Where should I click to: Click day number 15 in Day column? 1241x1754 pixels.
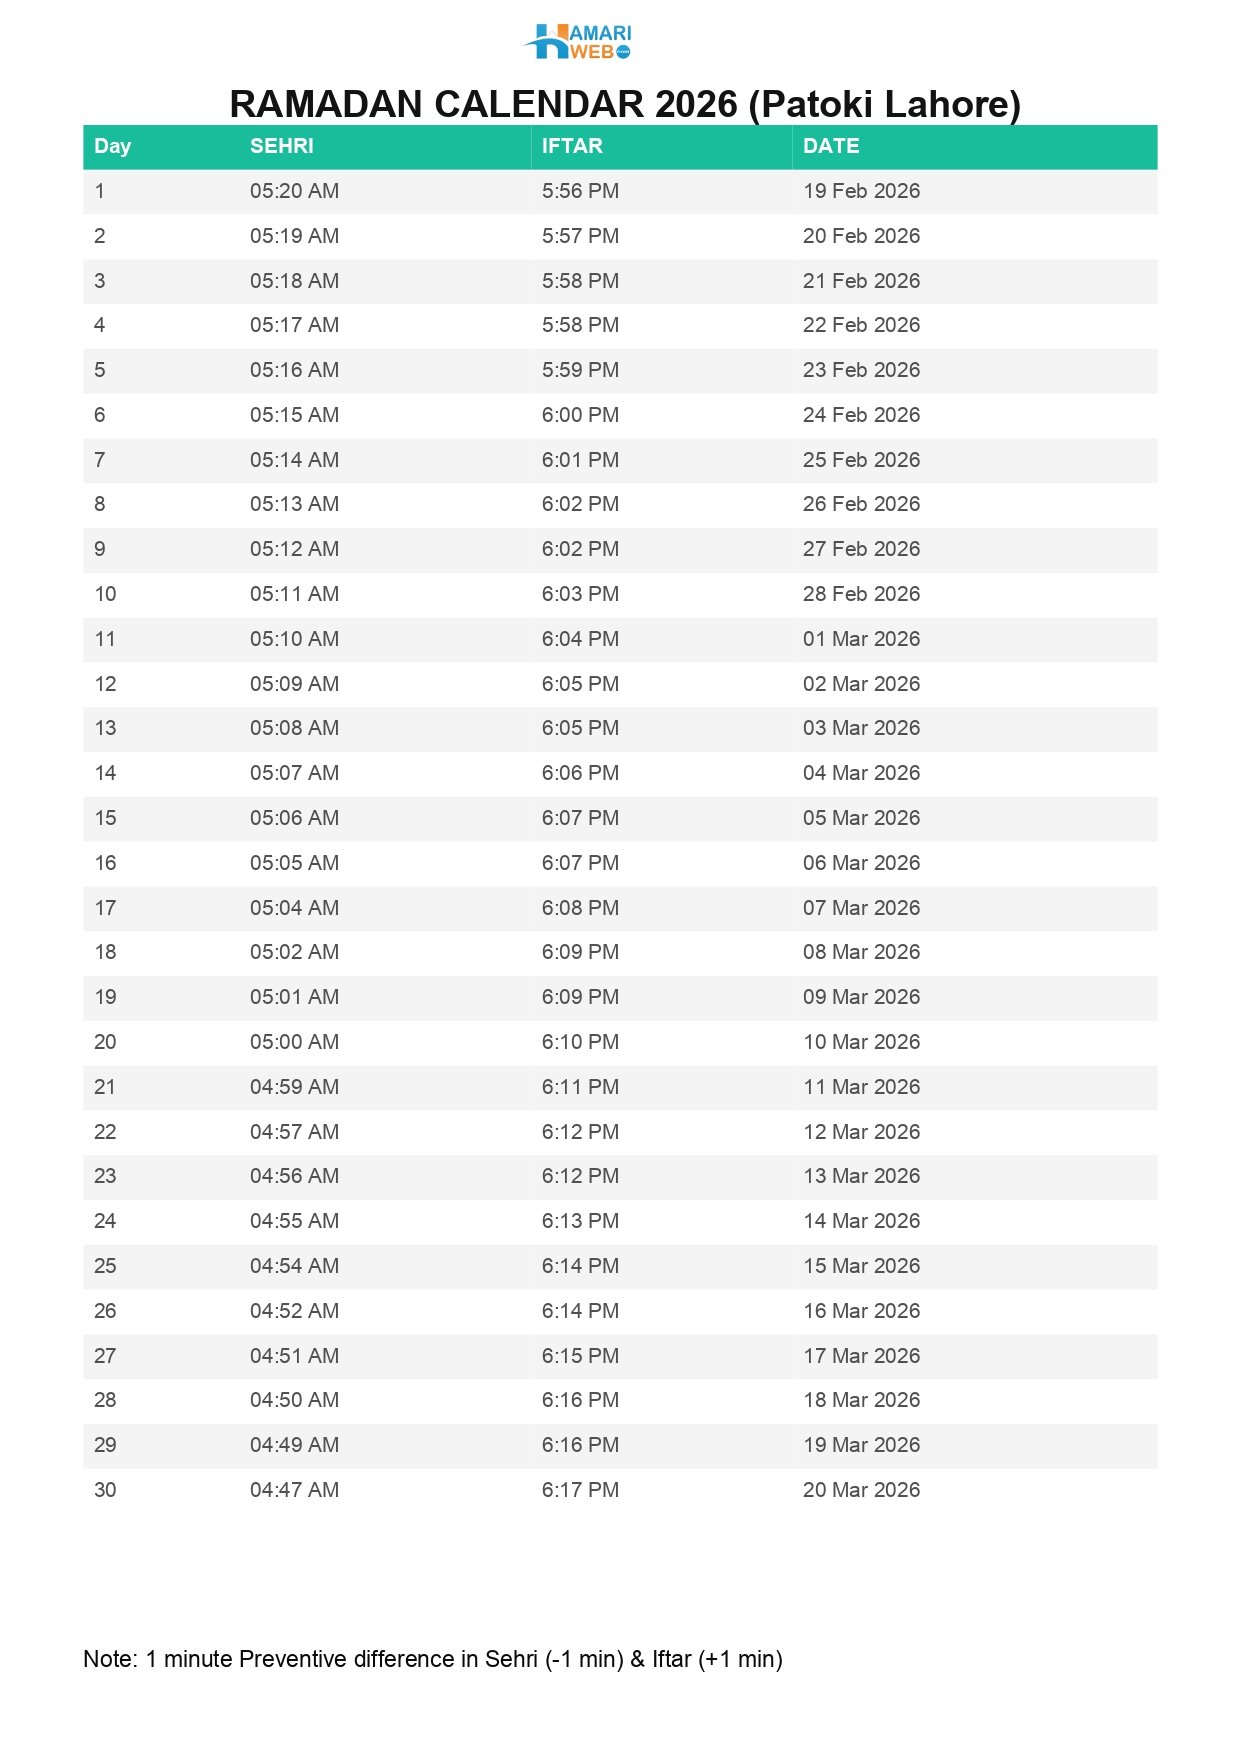coord(105,818)
